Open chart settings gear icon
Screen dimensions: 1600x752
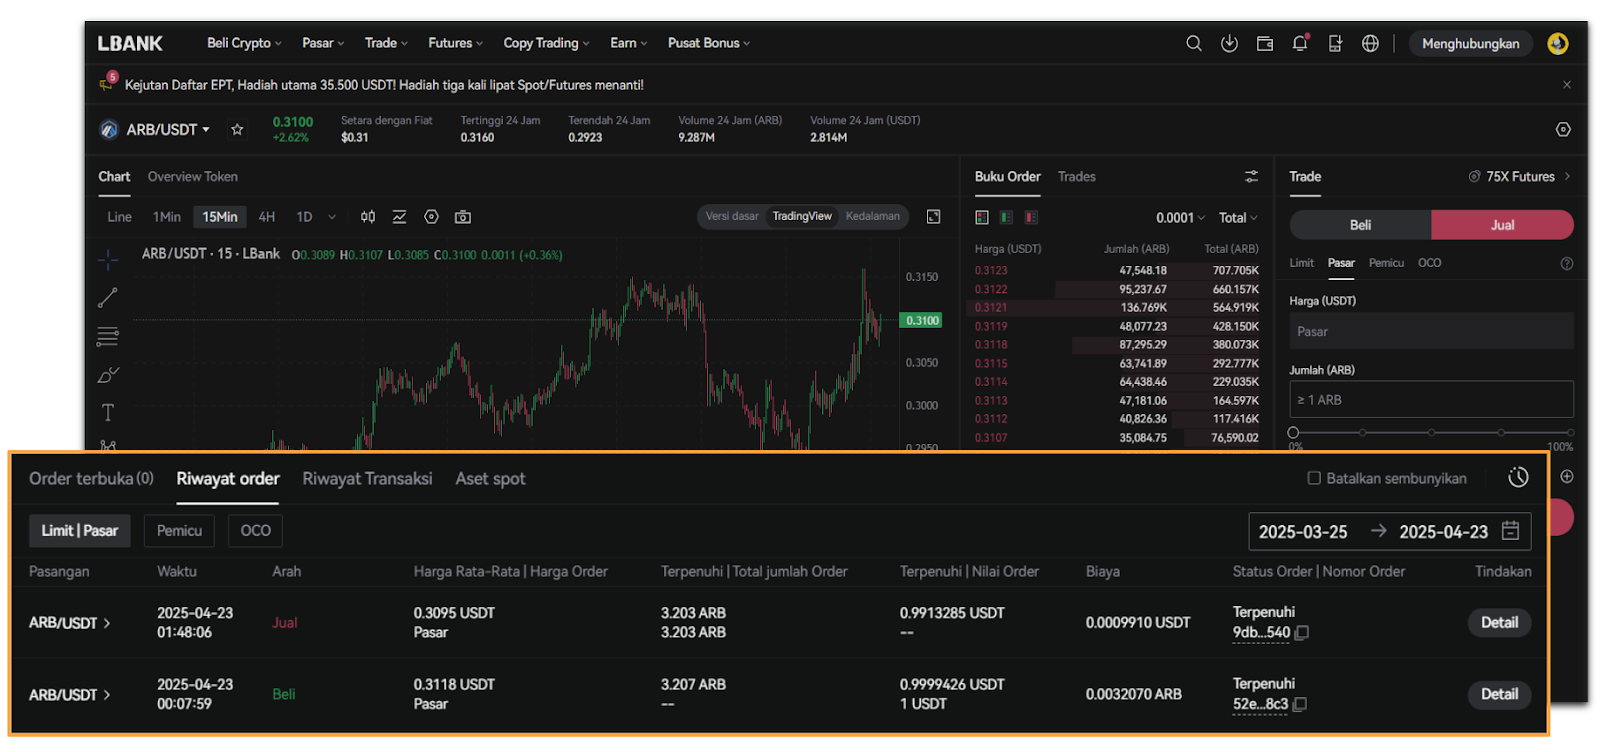point(431,217)
